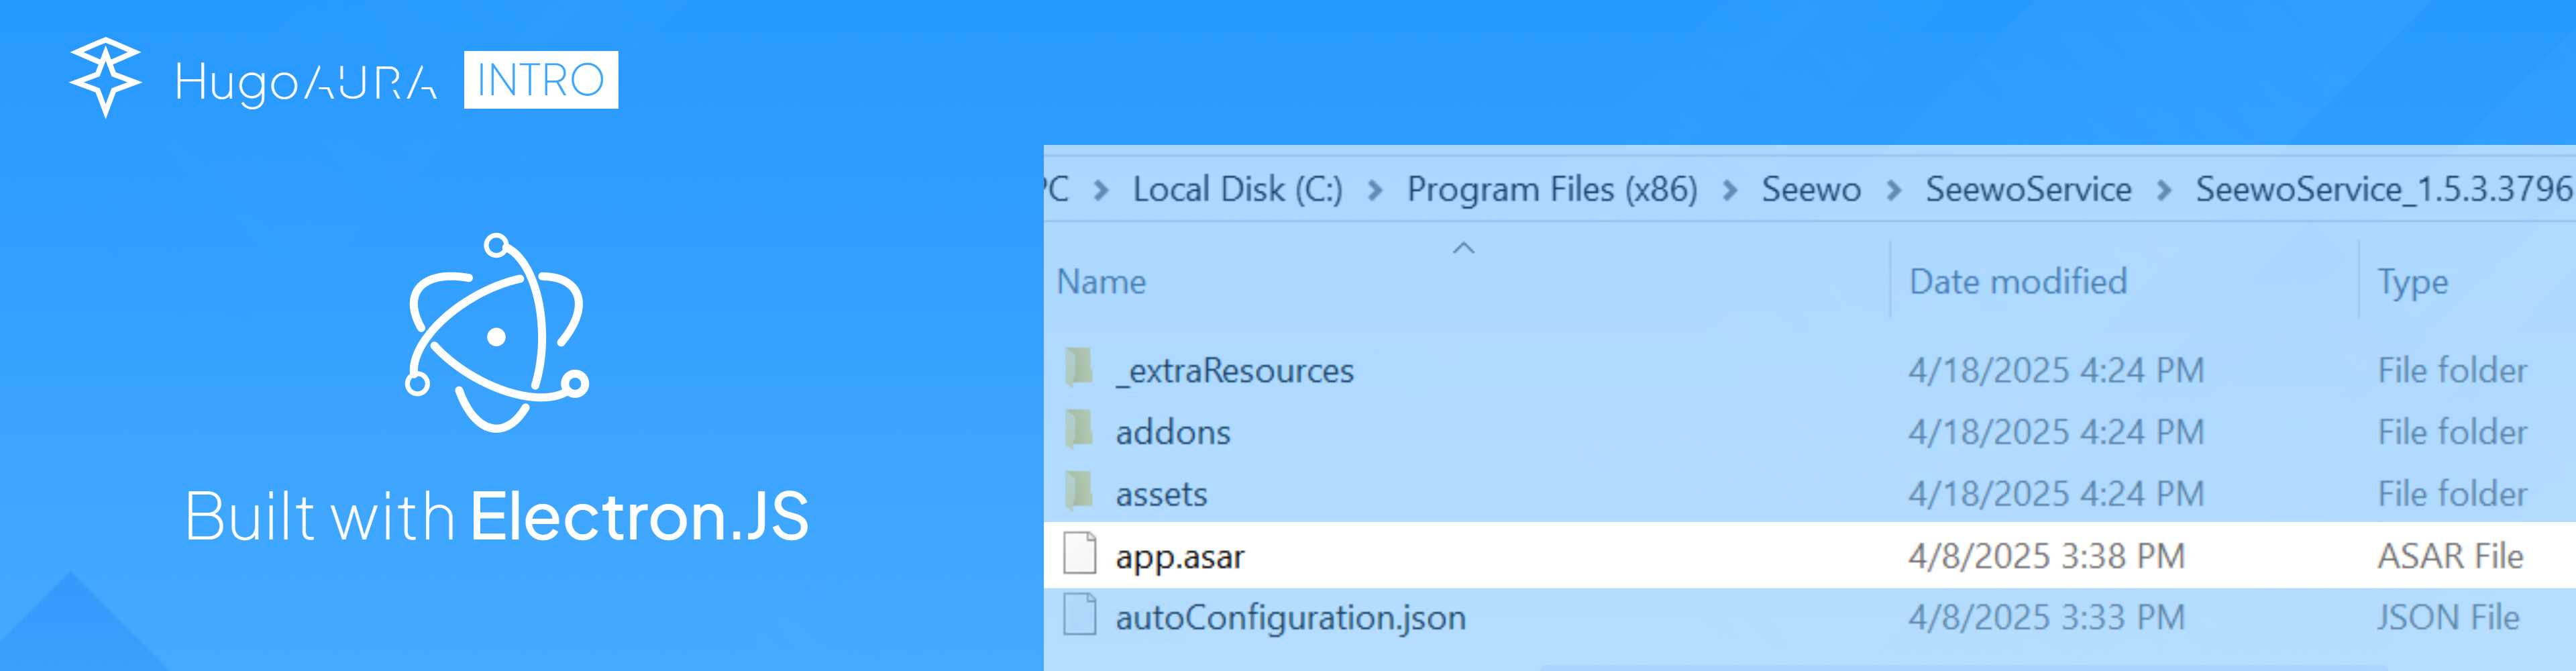Expand chevron after Program Files (x86)
2576x671 pixels.
click(x=1730, y=190)
